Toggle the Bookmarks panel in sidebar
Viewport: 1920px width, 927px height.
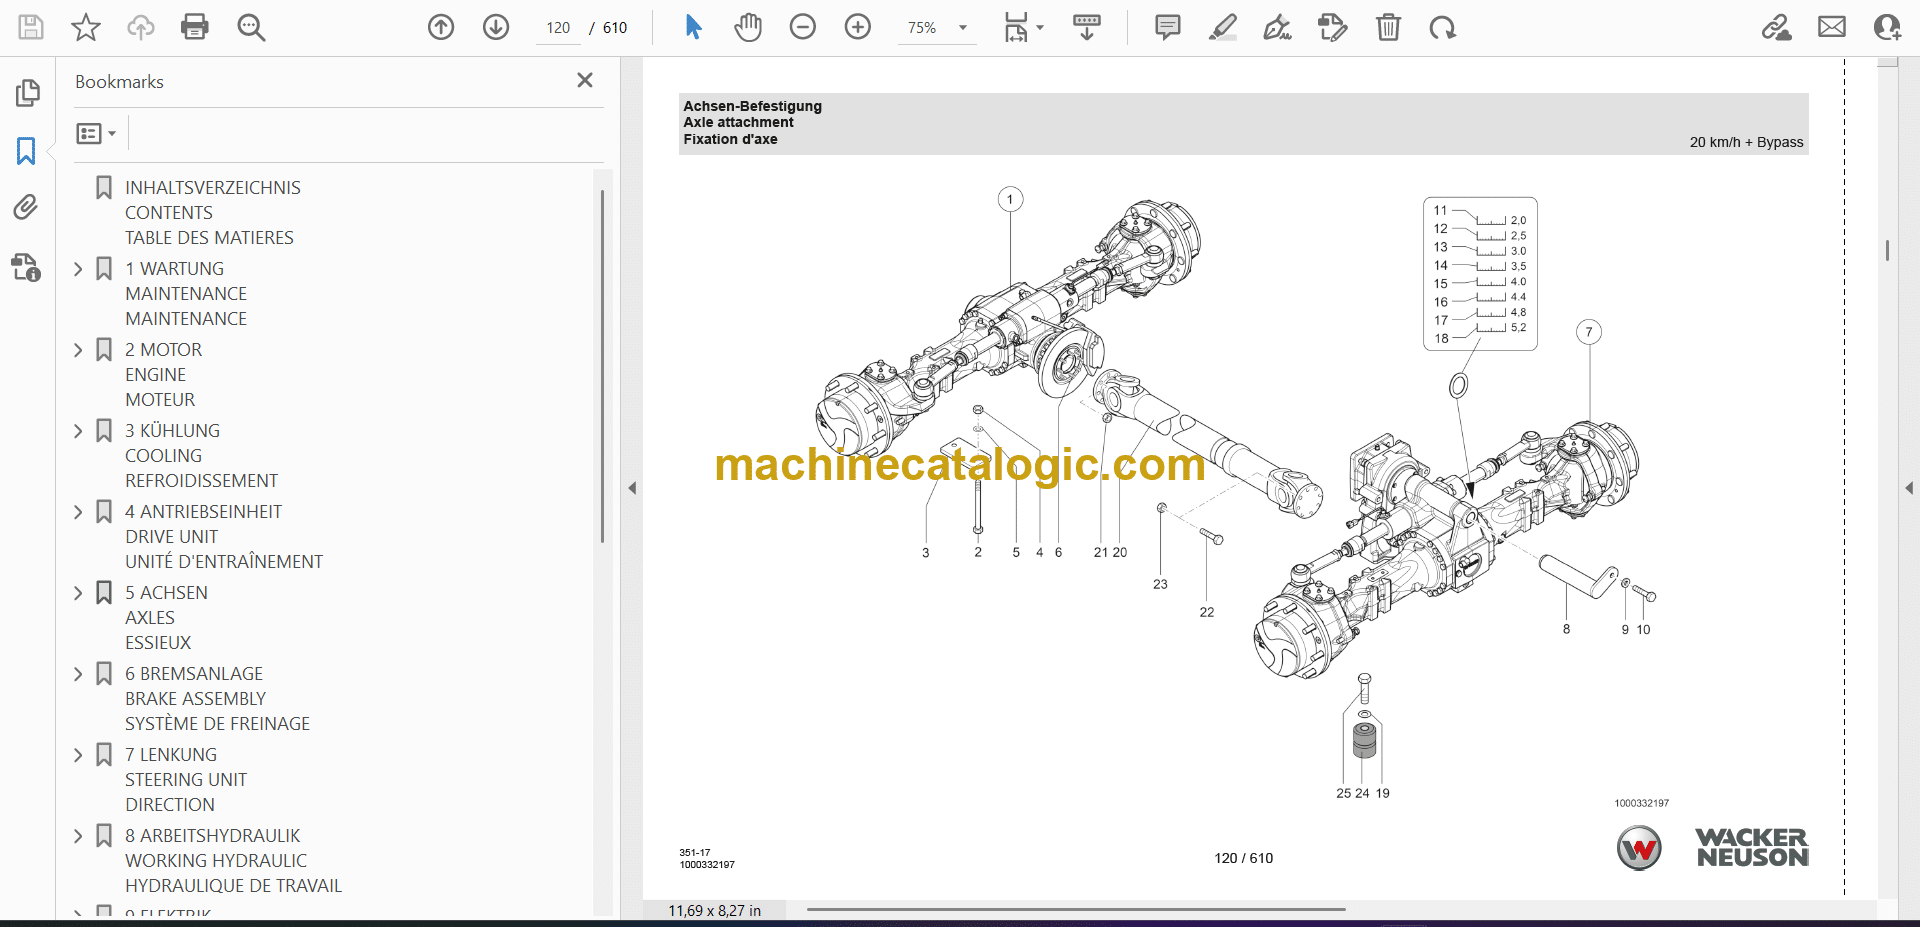(26, 151)
